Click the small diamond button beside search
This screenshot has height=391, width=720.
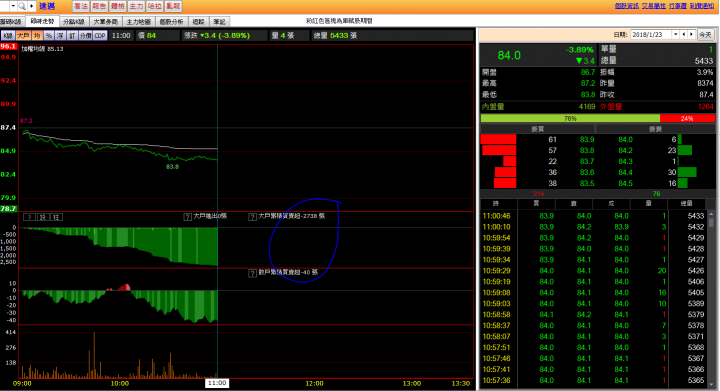point(31,6)
